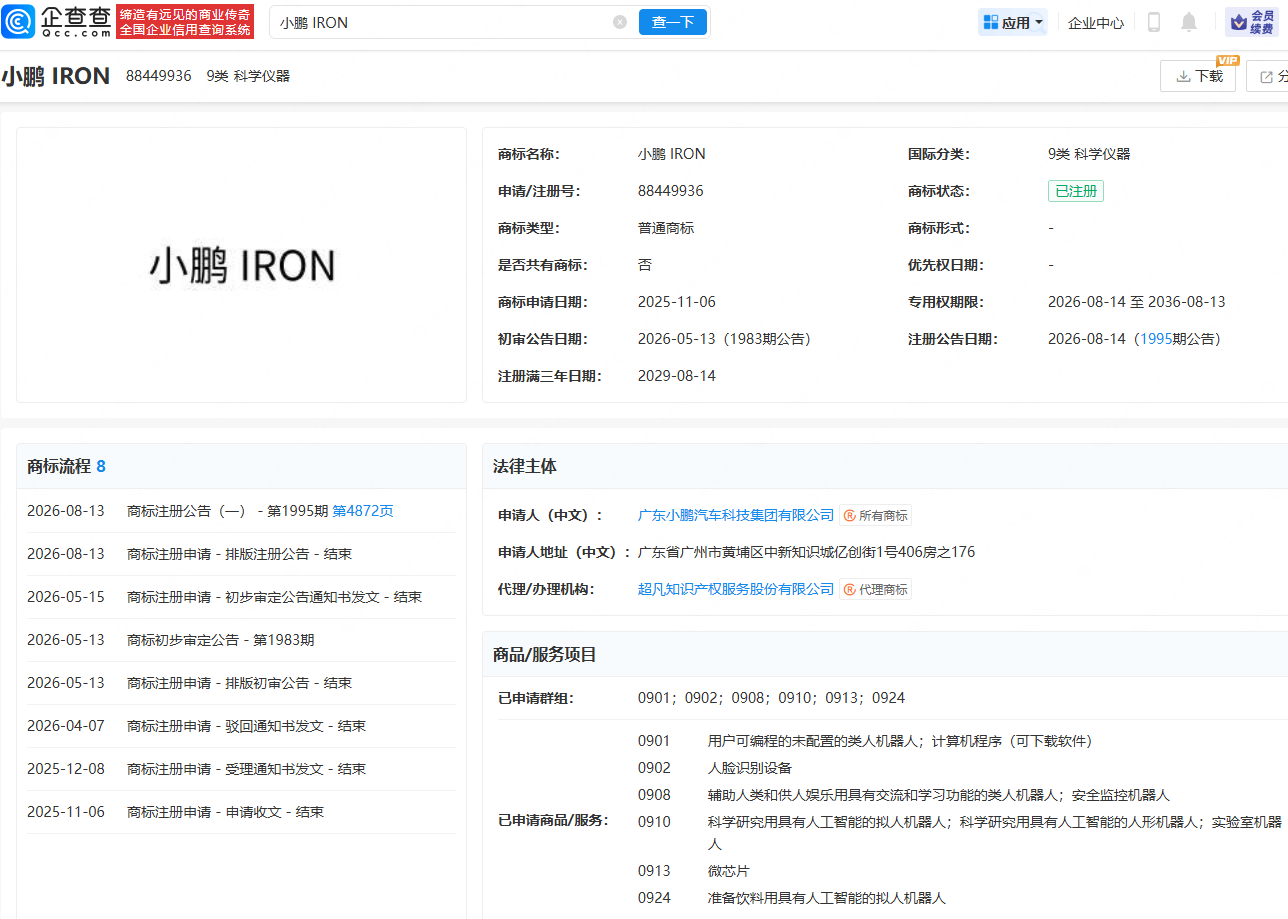Click the 申请/注册号 value 88449936
The image size is (1288, 919).
tap(671, 191)
